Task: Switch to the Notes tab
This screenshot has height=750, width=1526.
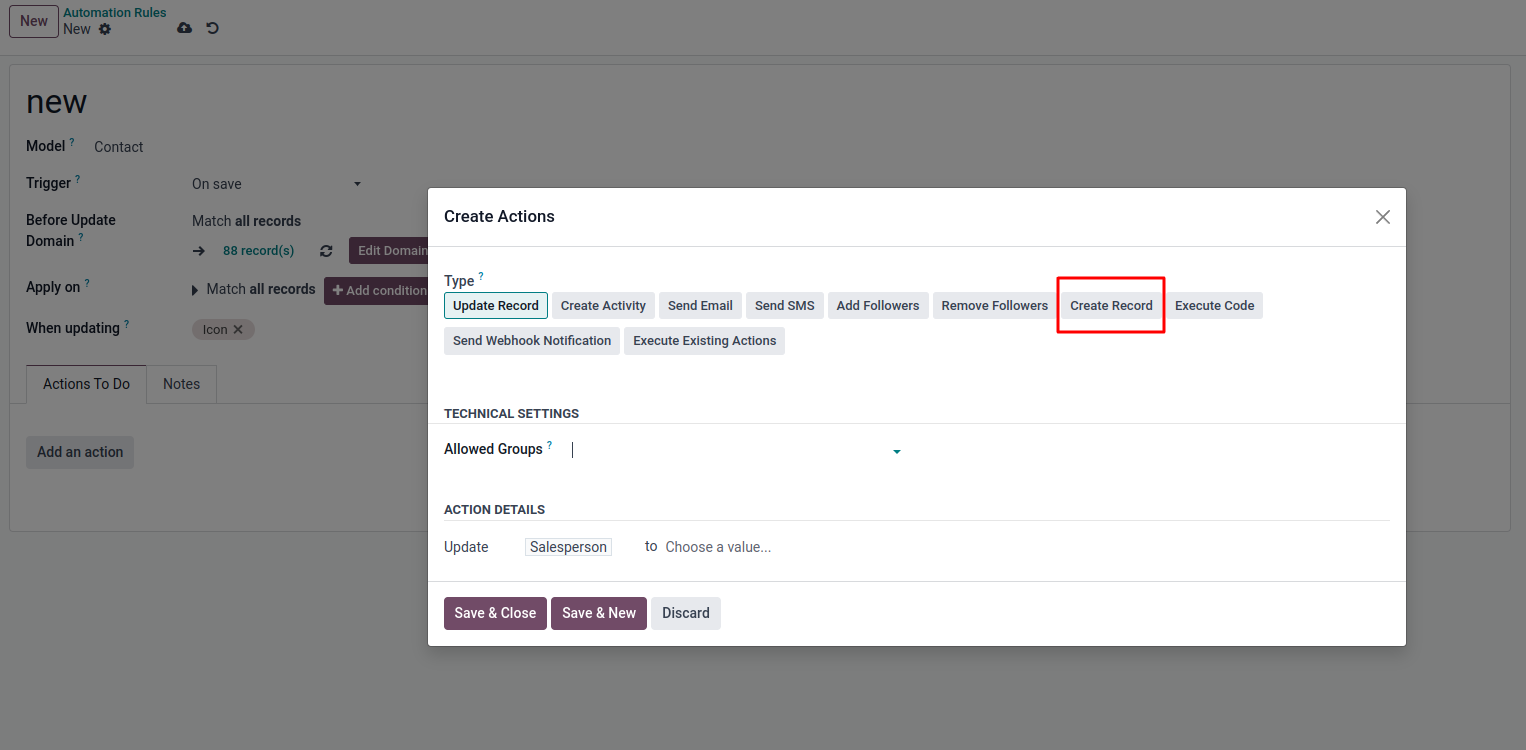Action: point(182,384)
